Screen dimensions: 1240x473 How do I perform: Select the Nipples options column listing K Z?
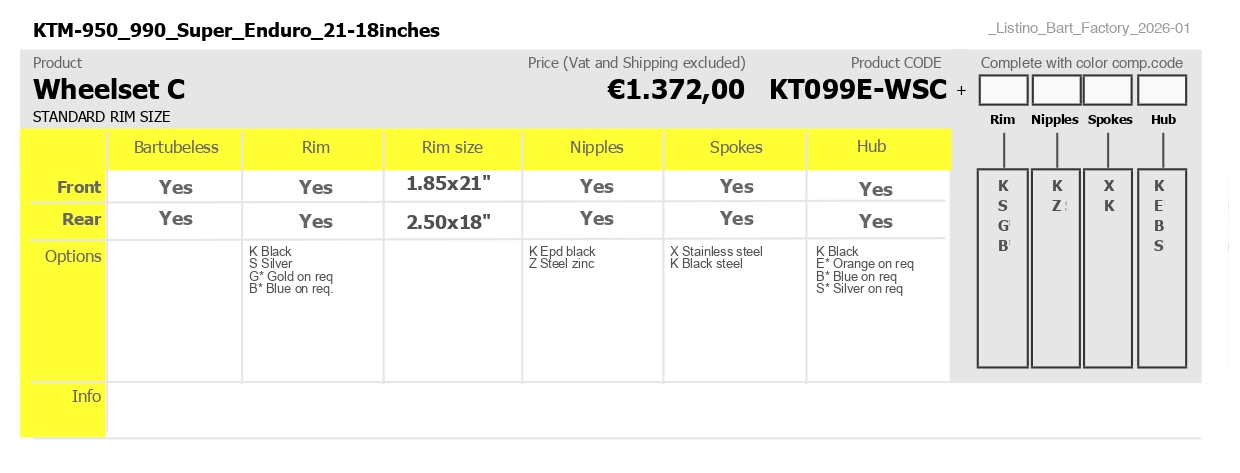pos(1056,268)
